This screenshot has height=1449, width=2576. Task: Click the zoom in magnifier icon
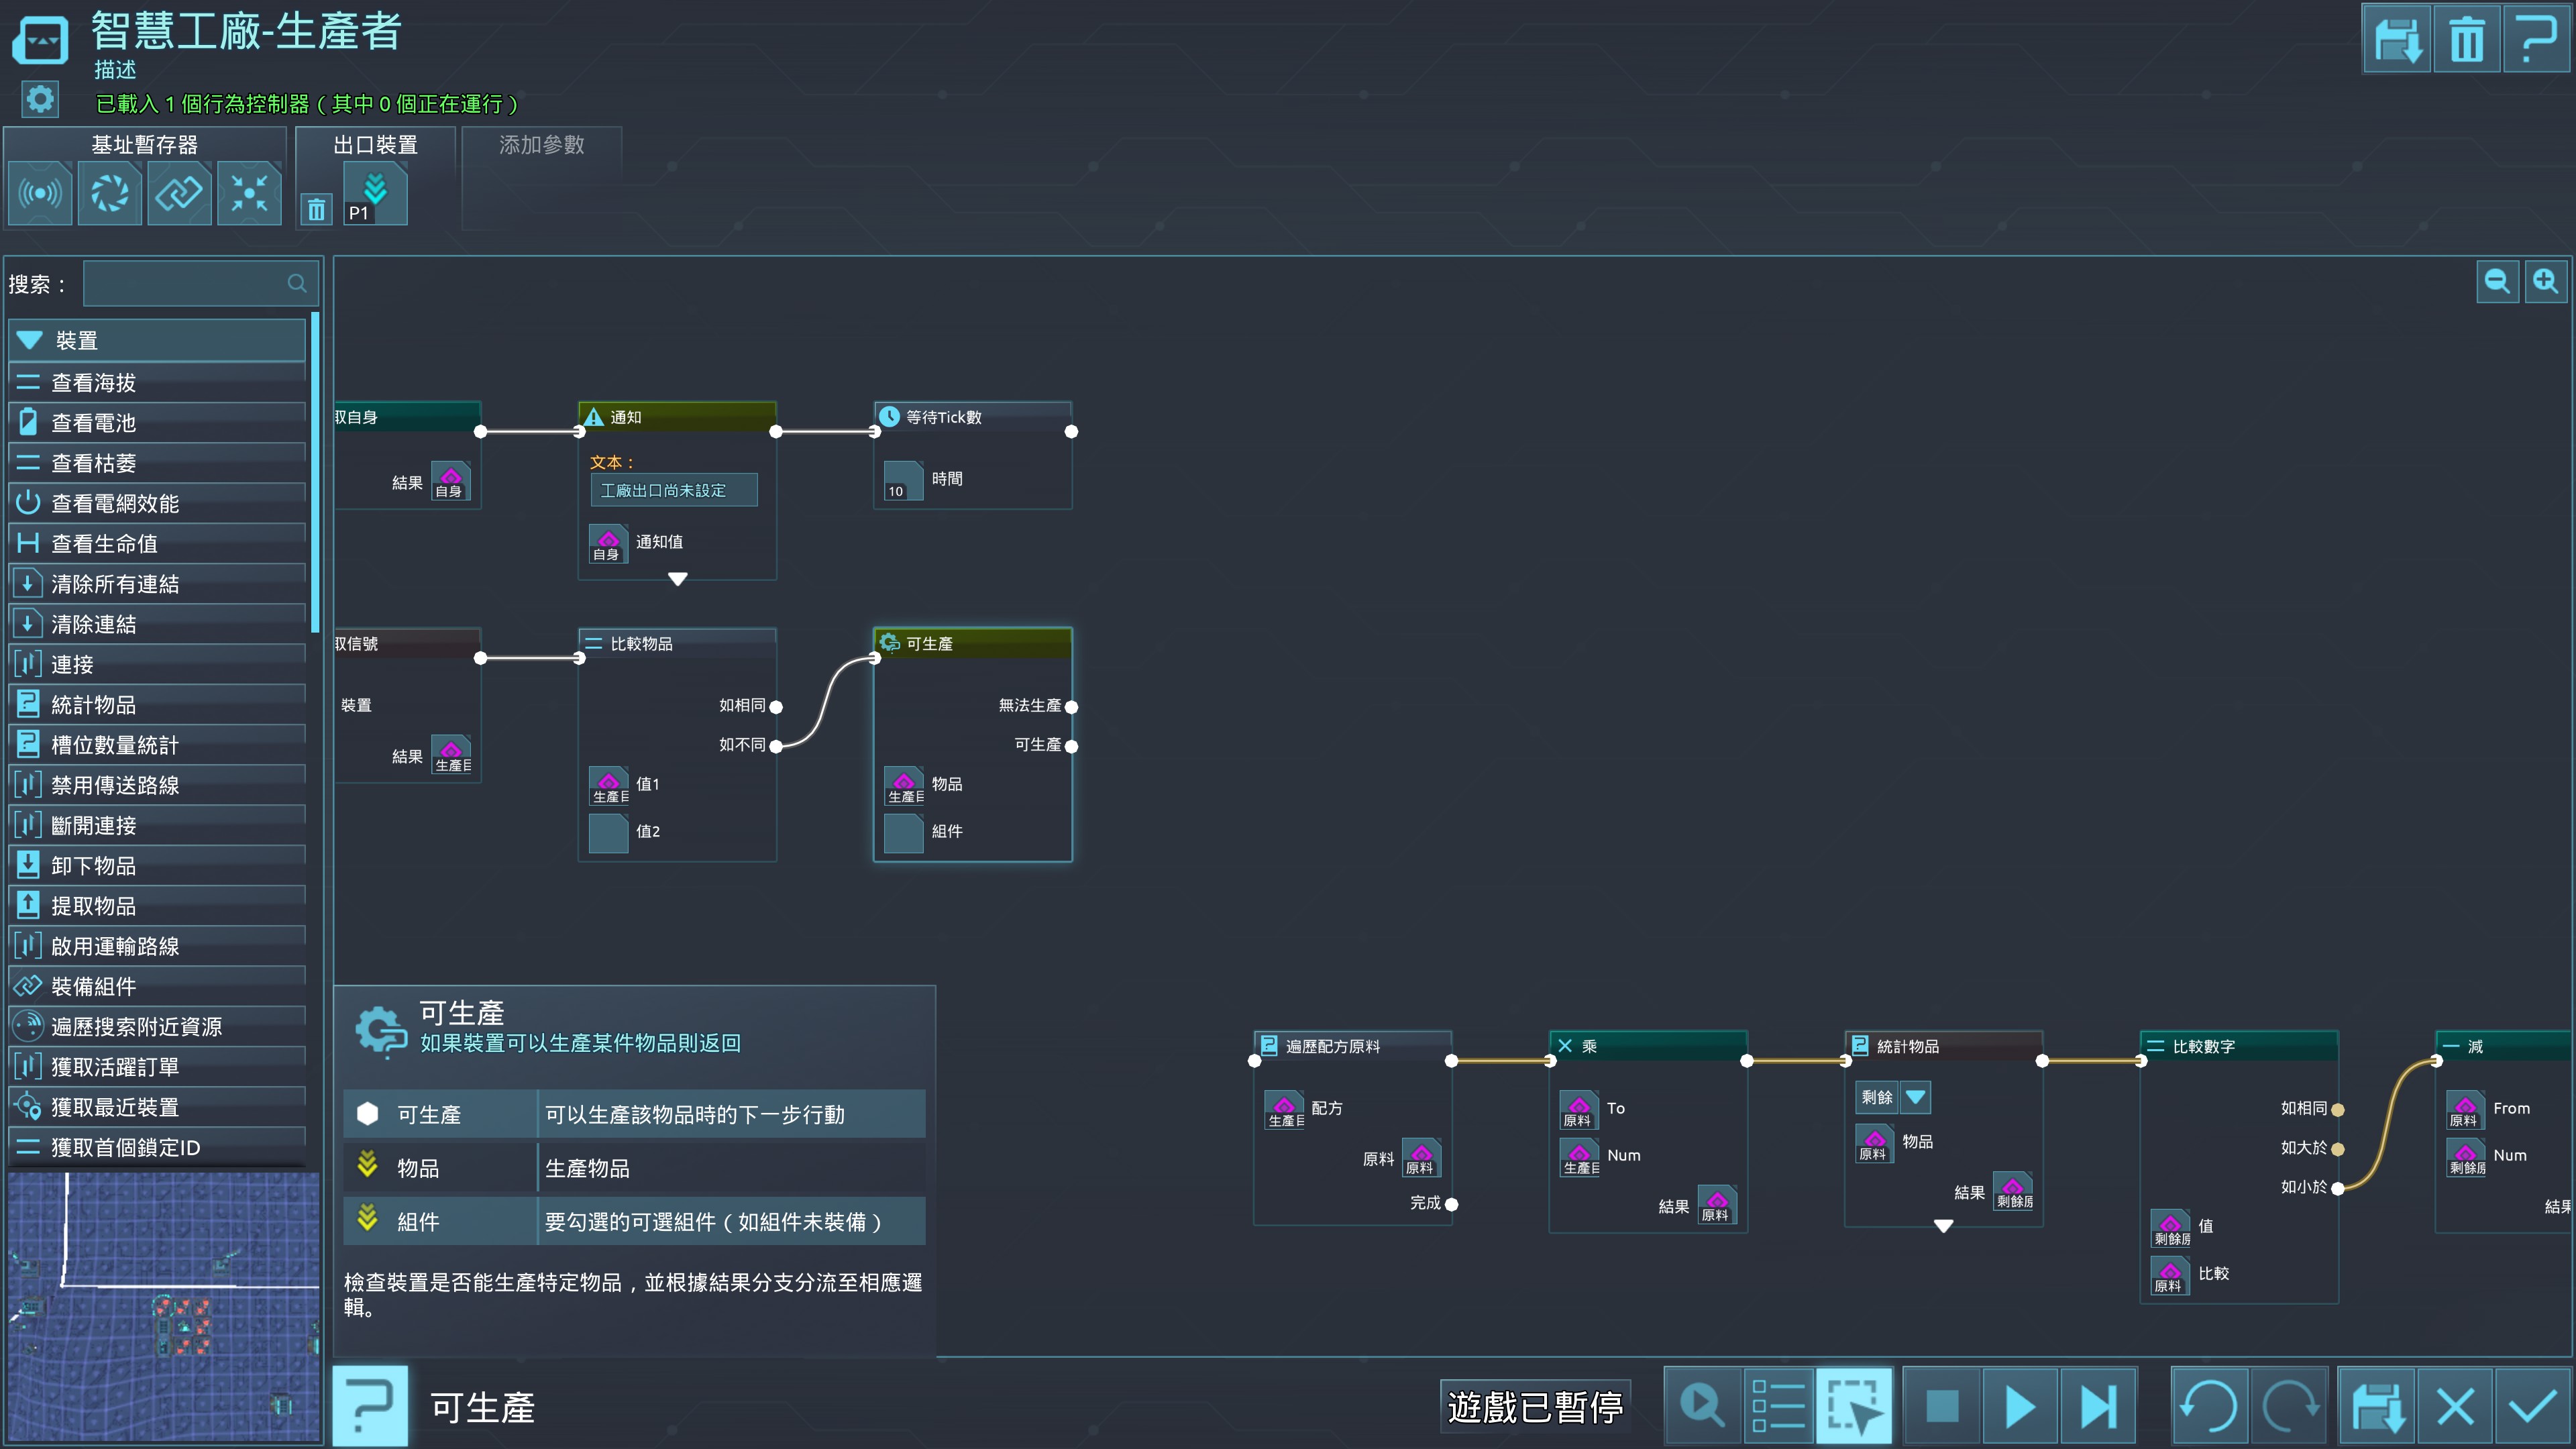tap(2545, 282)
